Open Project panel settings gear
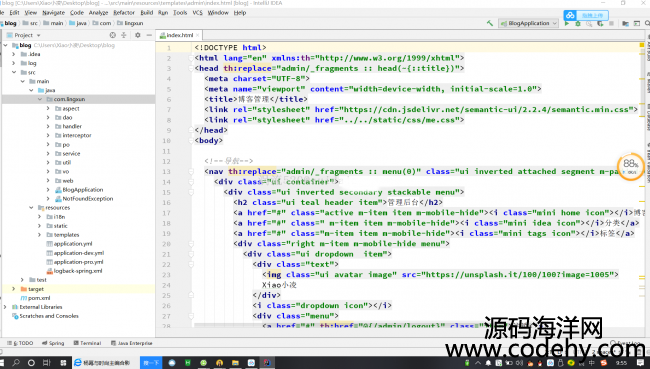Viewport: 650px width, 369px height. click(138, 35)
